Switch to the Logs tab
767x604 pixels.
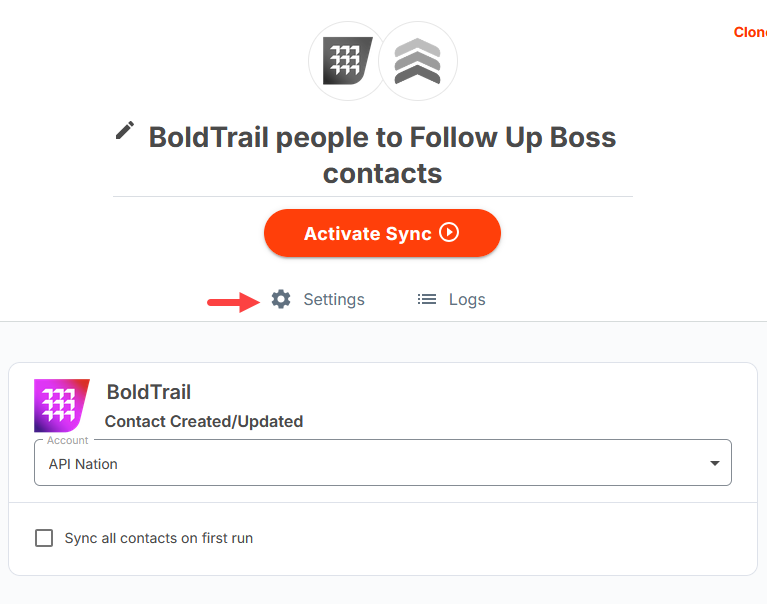(x=466, y=299)
